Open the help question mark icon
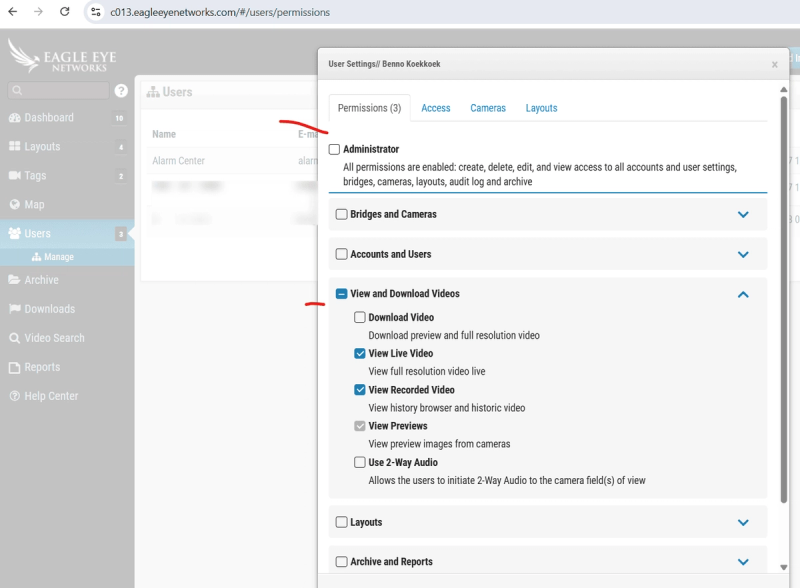Screen dimensions: 800x588 point(121,90)
